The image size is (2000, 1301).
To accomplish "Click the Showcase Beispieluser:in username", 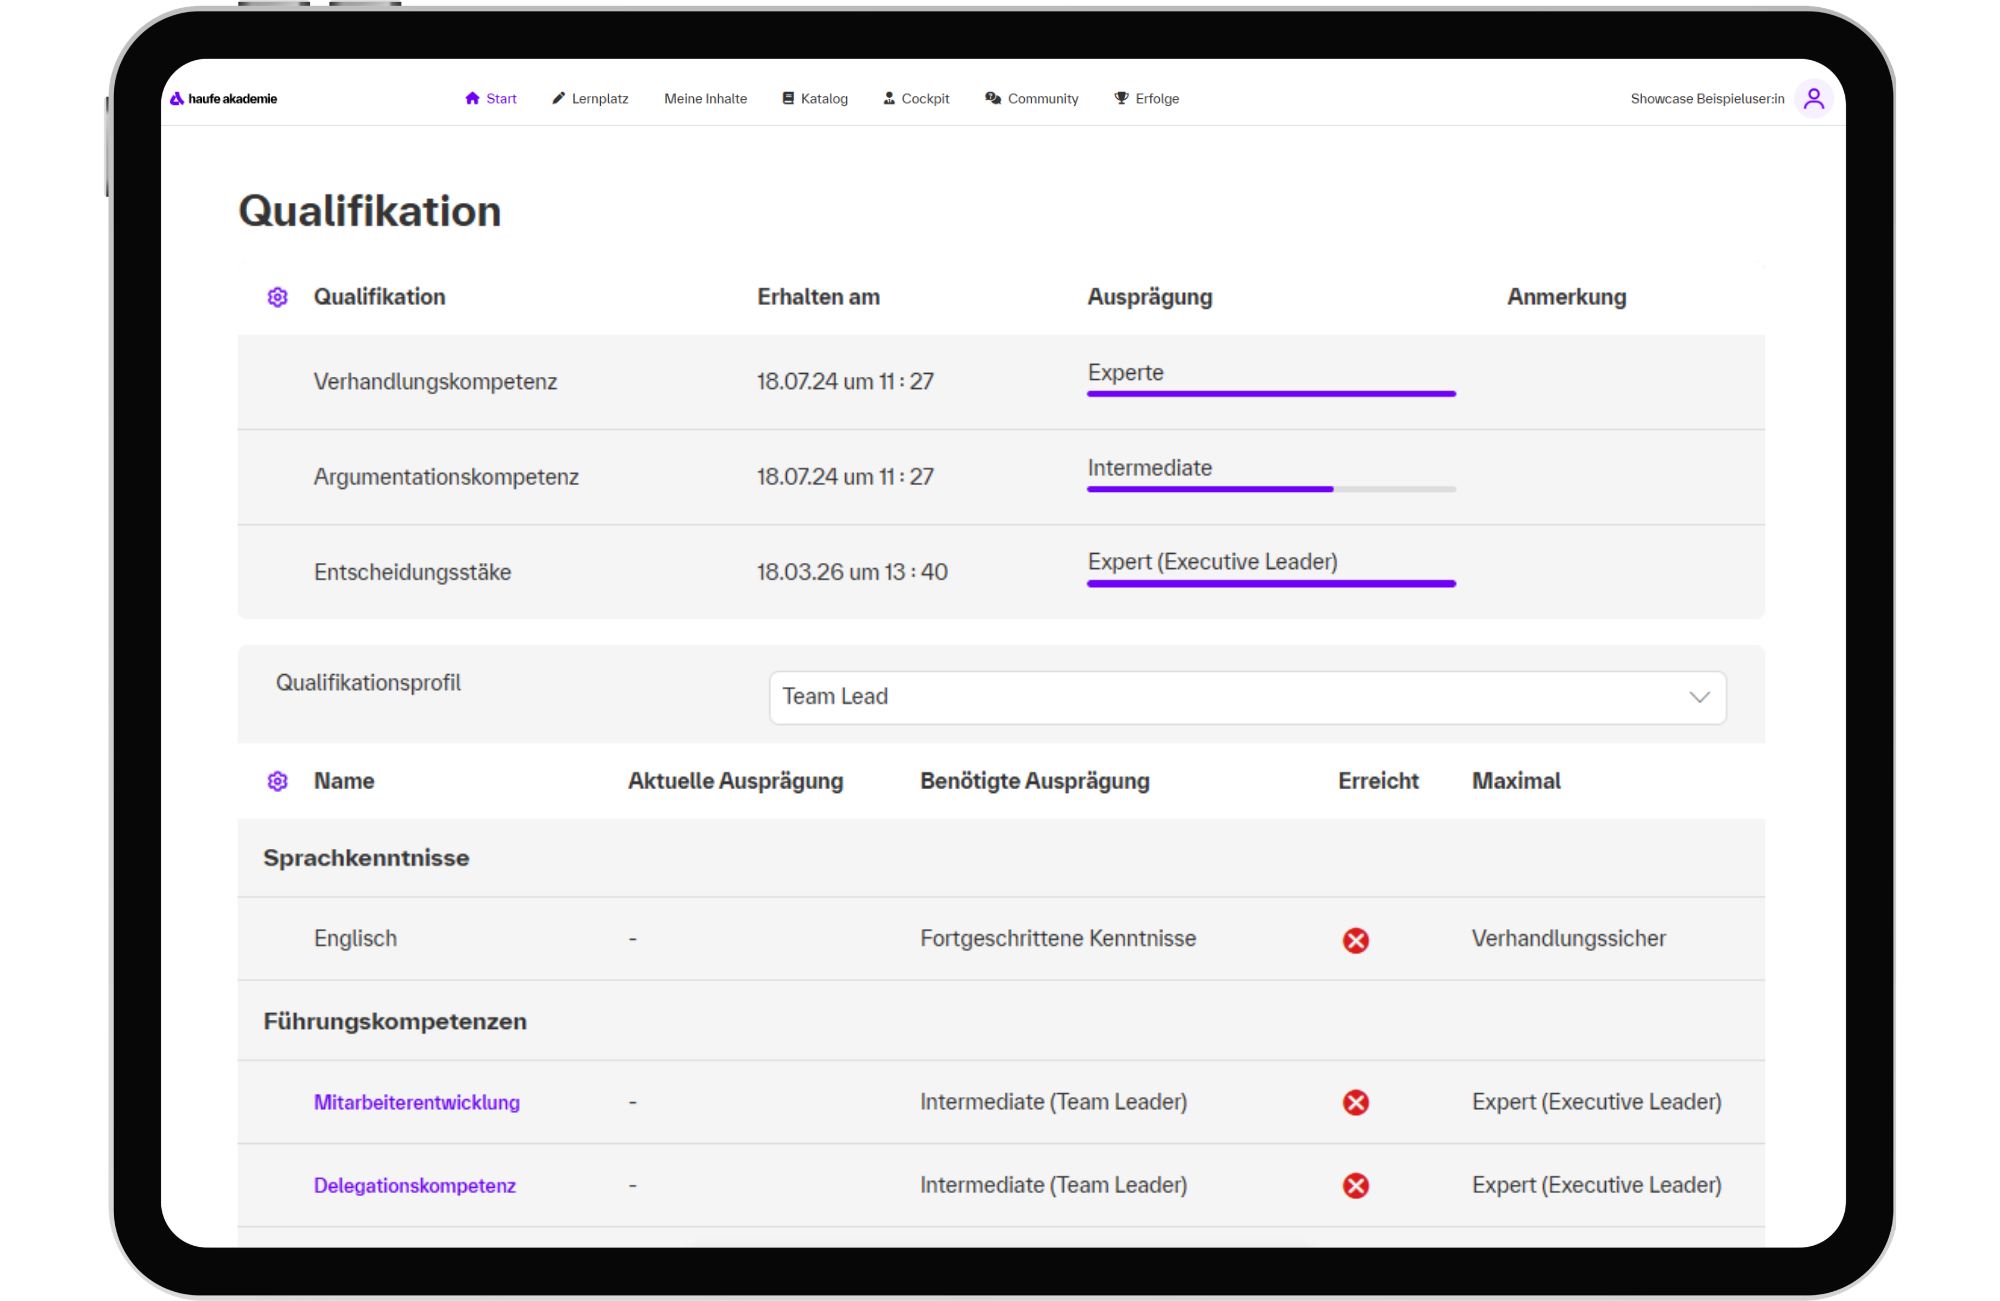I will point(1707,98).
